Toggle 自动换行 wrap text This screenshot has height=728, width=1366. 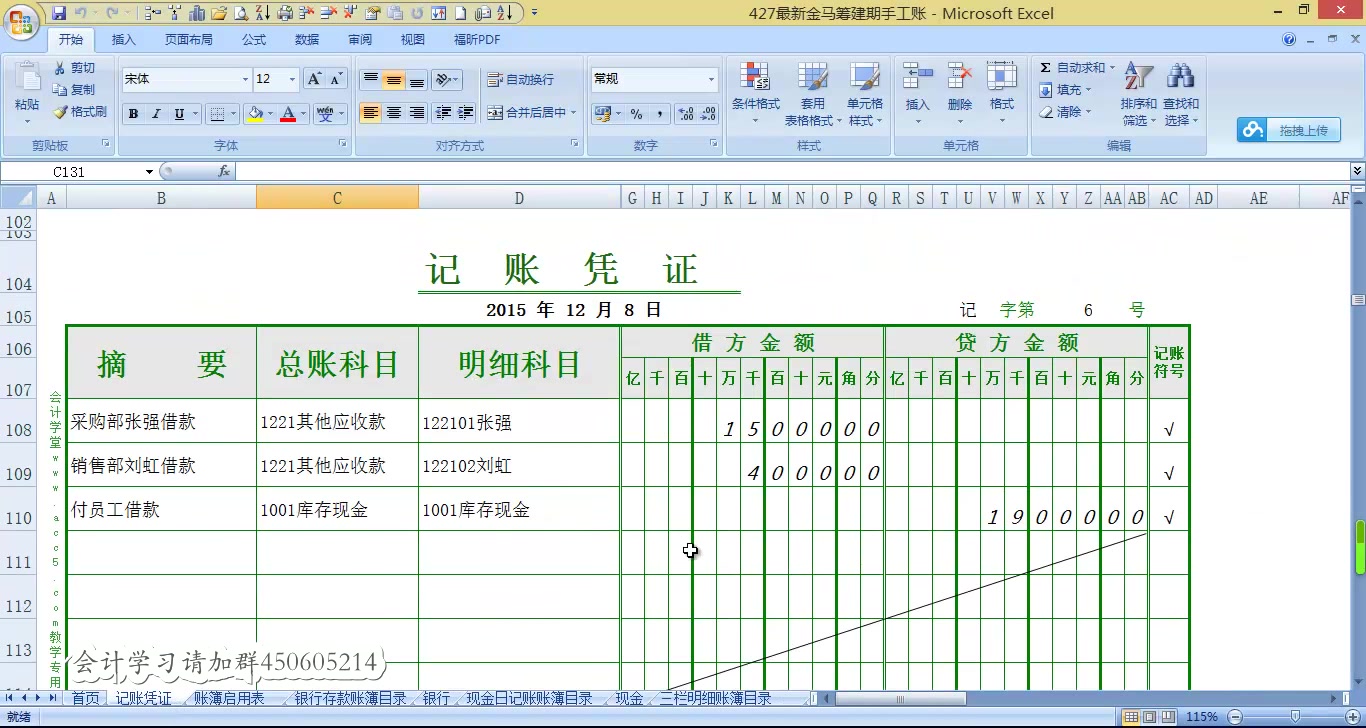tap(520, 80)
